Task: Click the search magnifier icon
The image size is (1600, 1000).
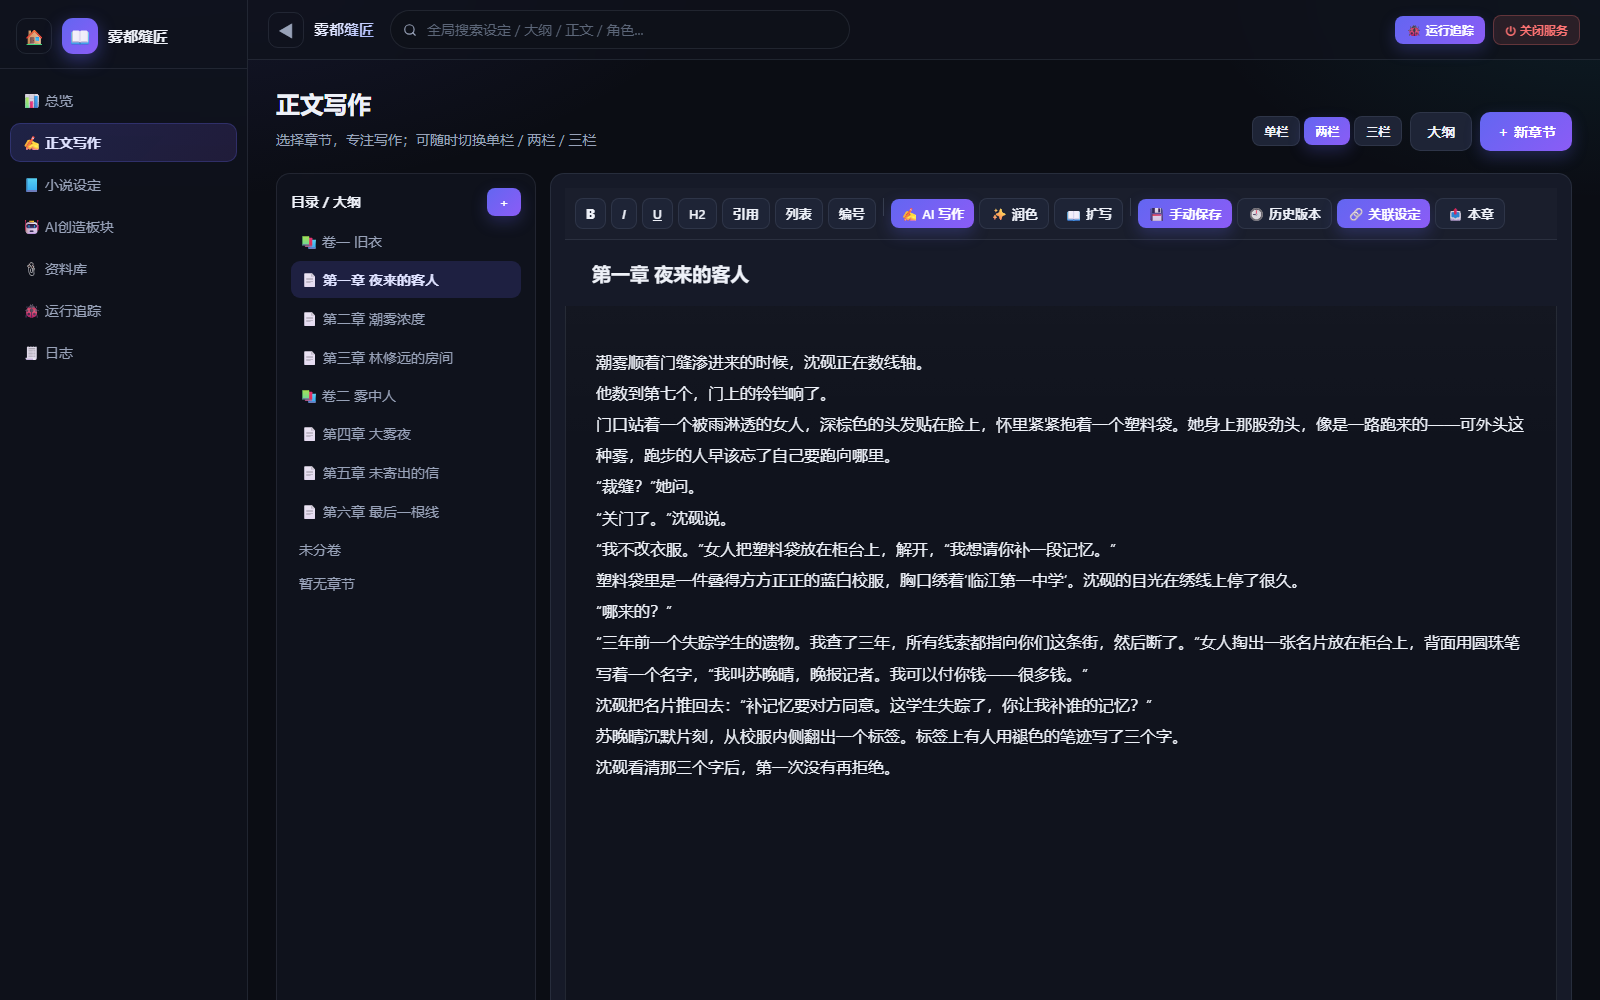Action: click(x=410, y=30)
